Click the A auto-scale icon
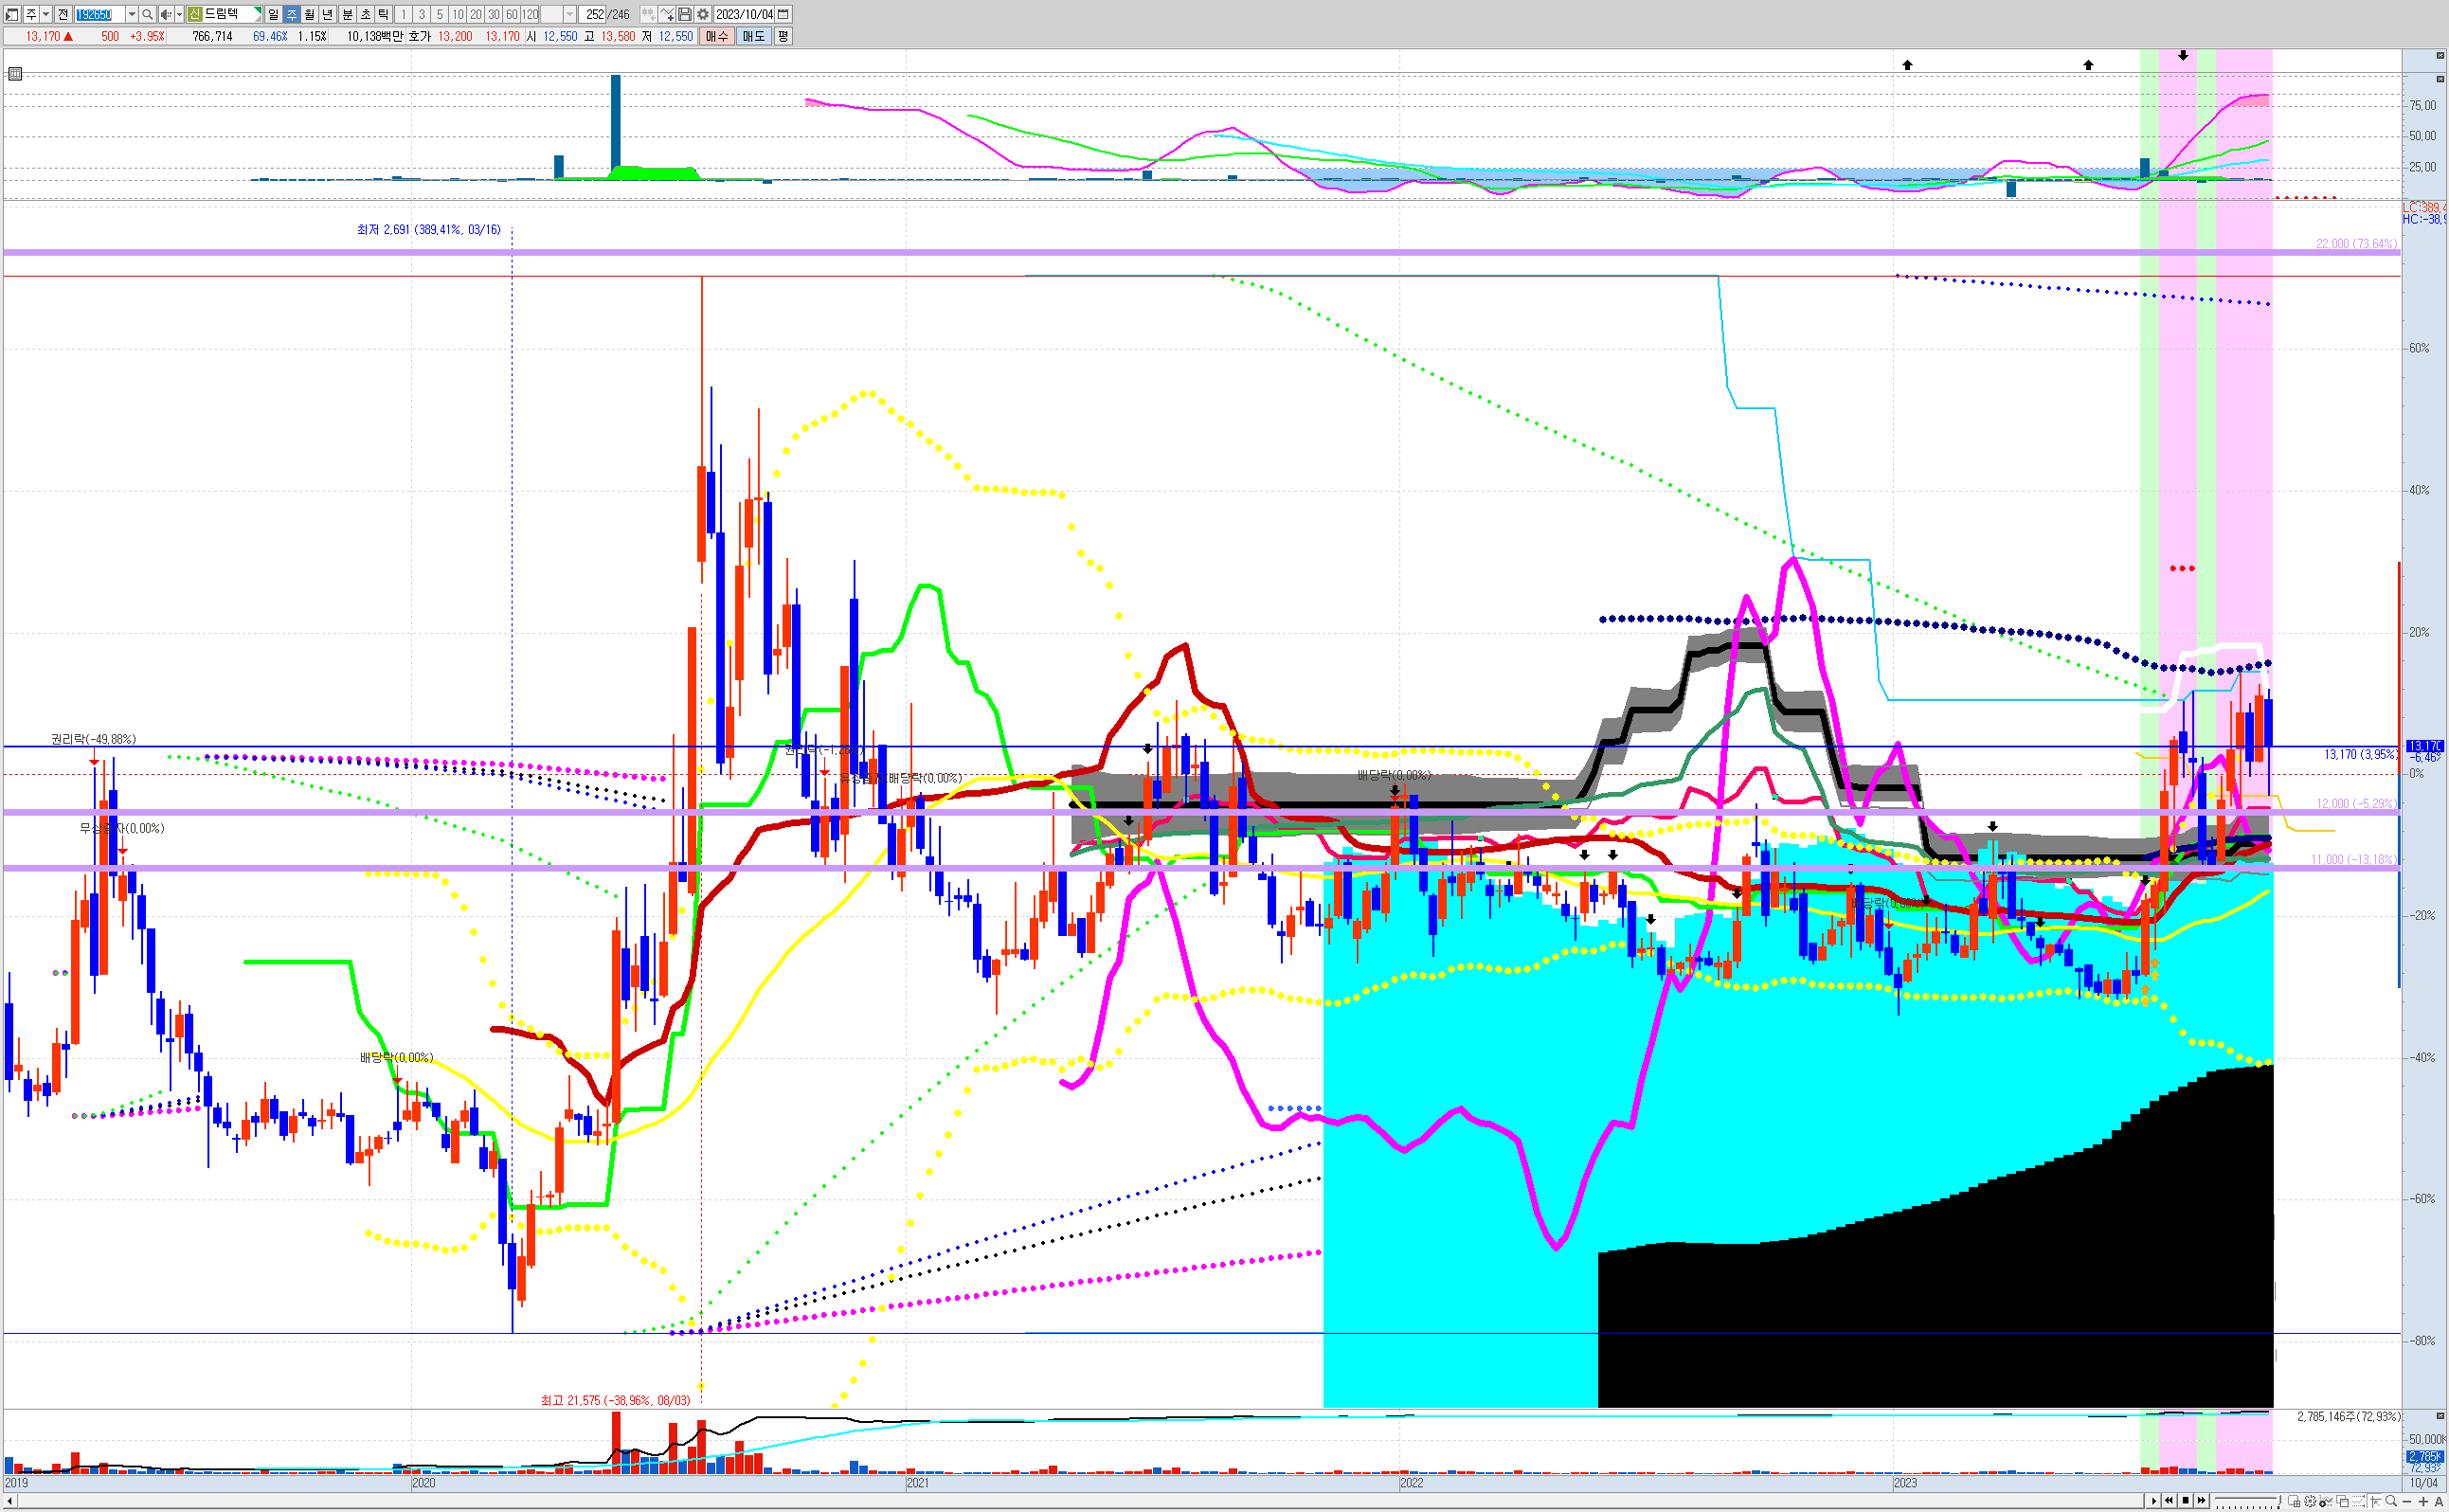 coord(2439,1502)
